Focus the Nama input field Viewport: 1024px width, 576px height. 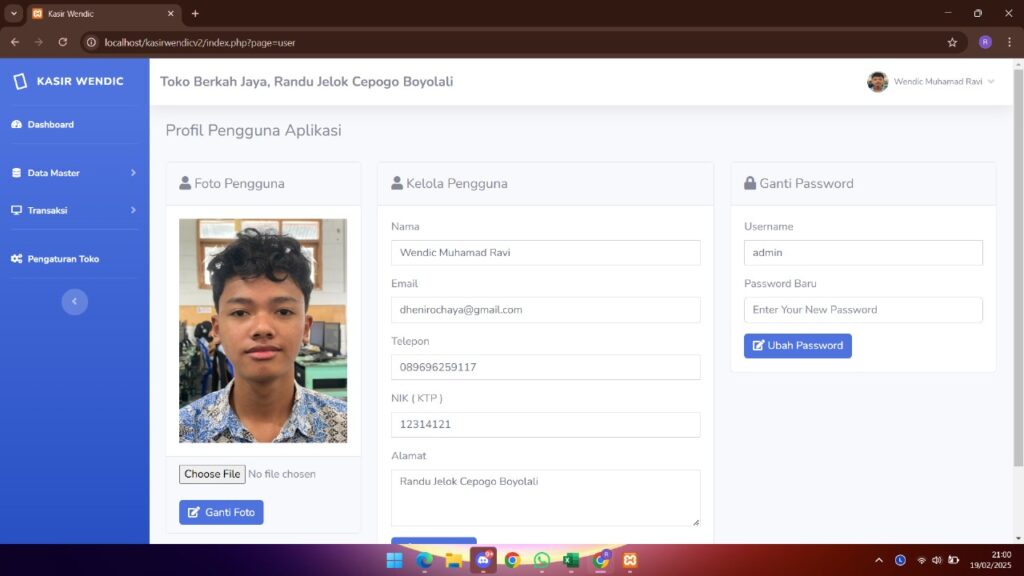(x=545, y=253)
